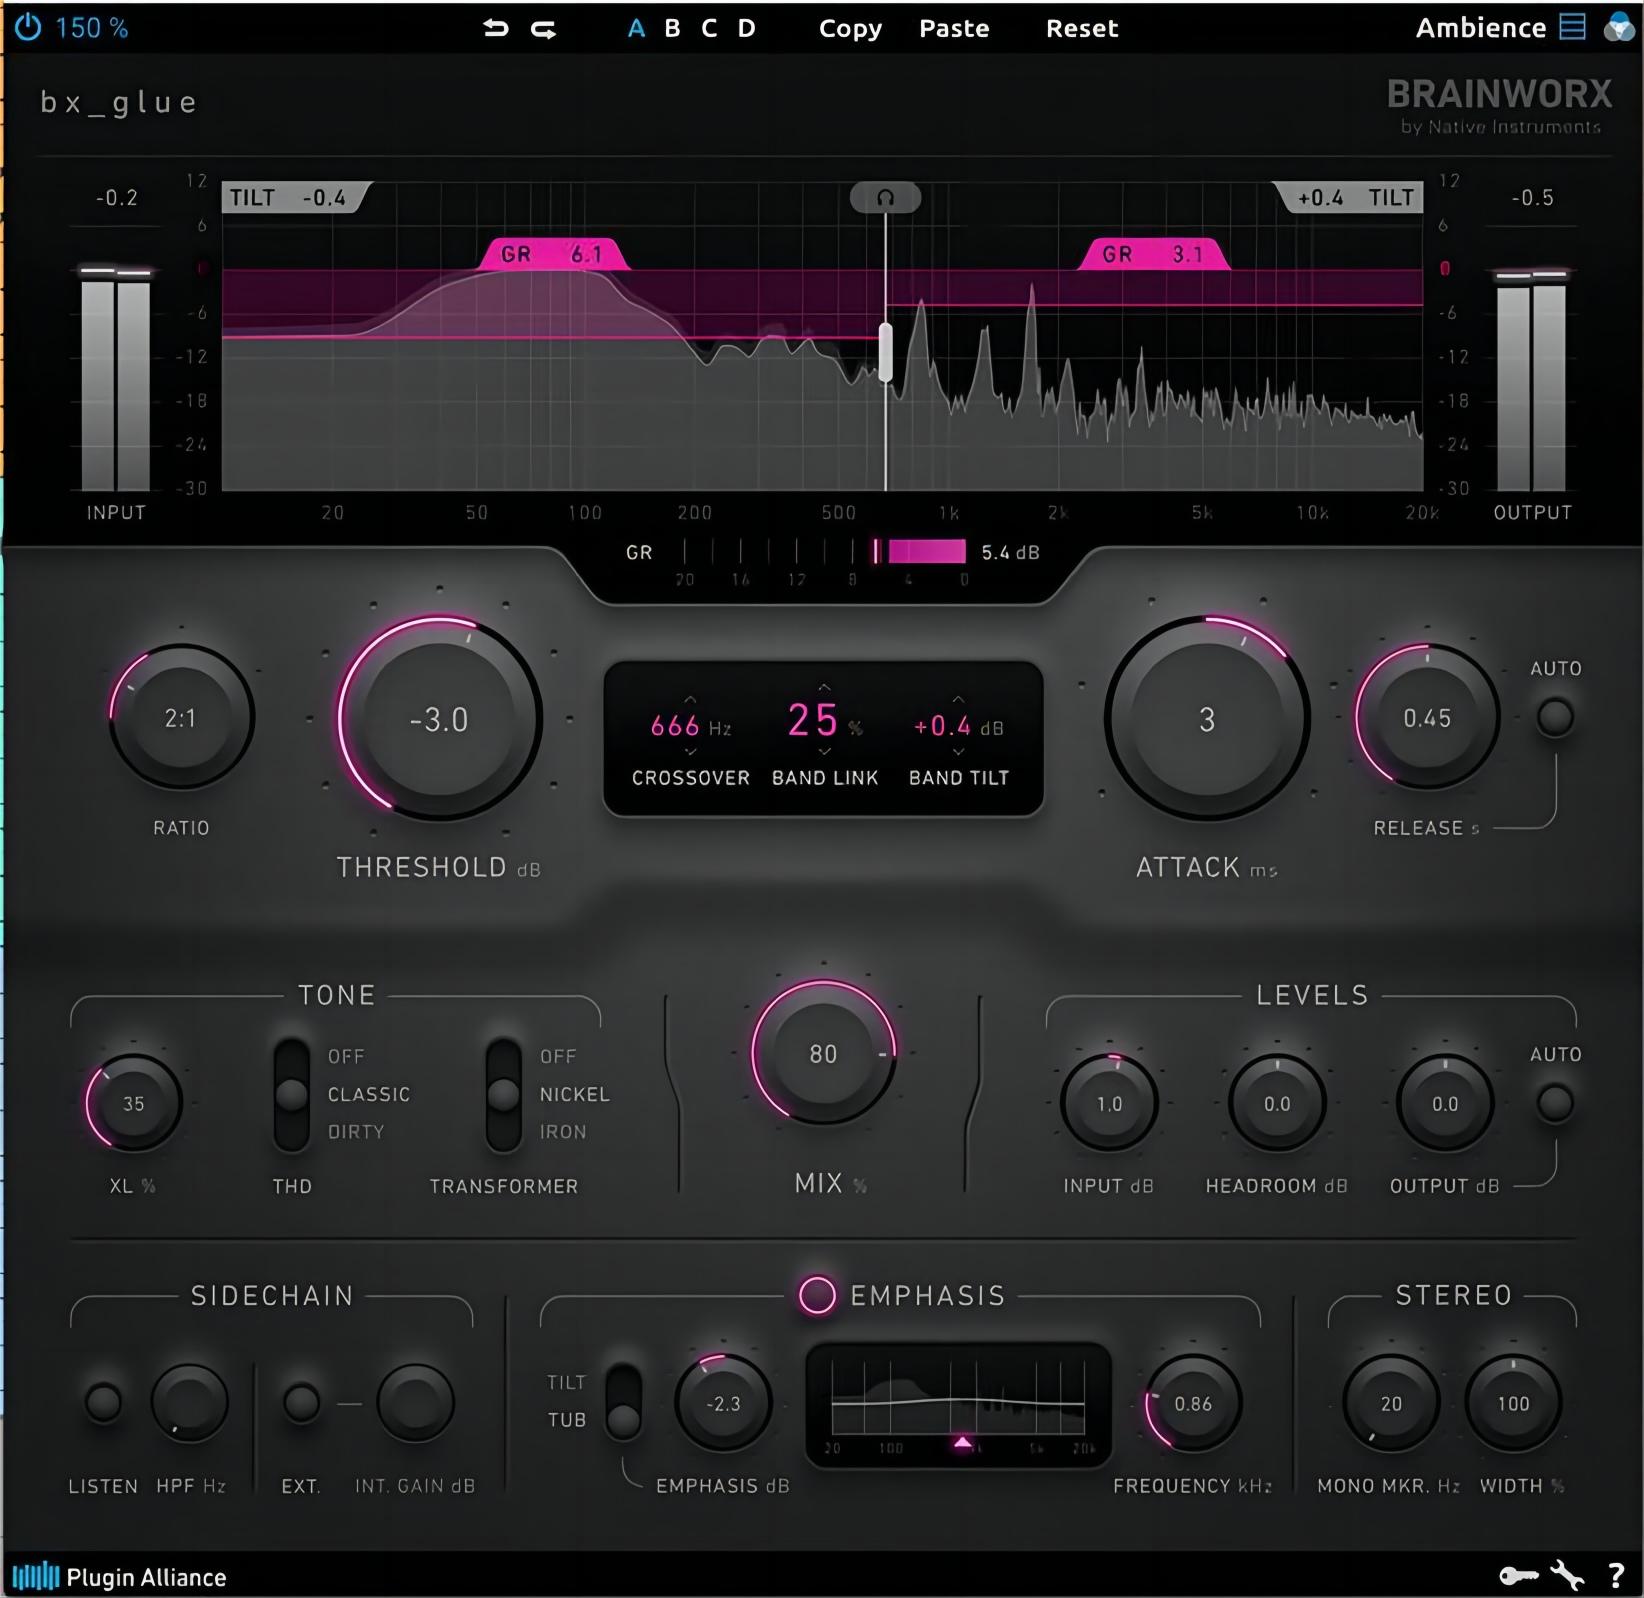The width and height of the screenshot is (1644, 1598).
Task: Switch to settings slot B
Action: click(672, 28)
